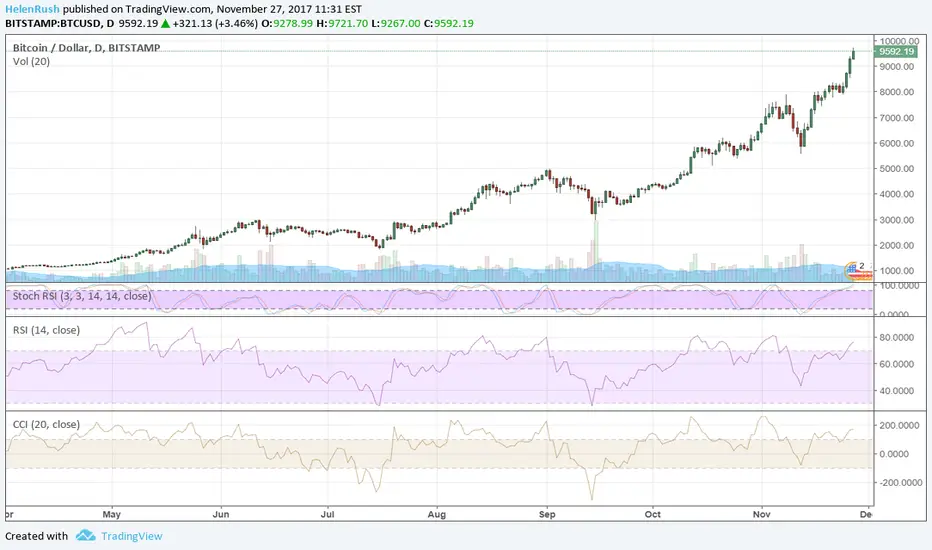
Task: Click the C:9592.19 close value
Action: 449,24
